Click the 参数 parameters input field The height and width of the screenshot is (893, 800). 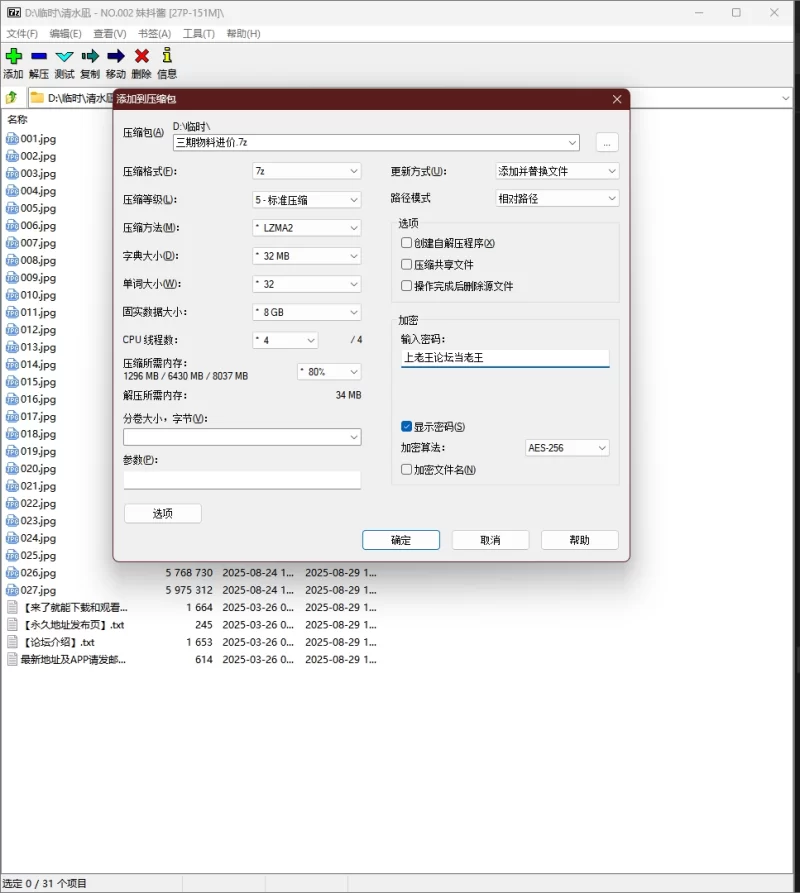[x=242, y=480]
